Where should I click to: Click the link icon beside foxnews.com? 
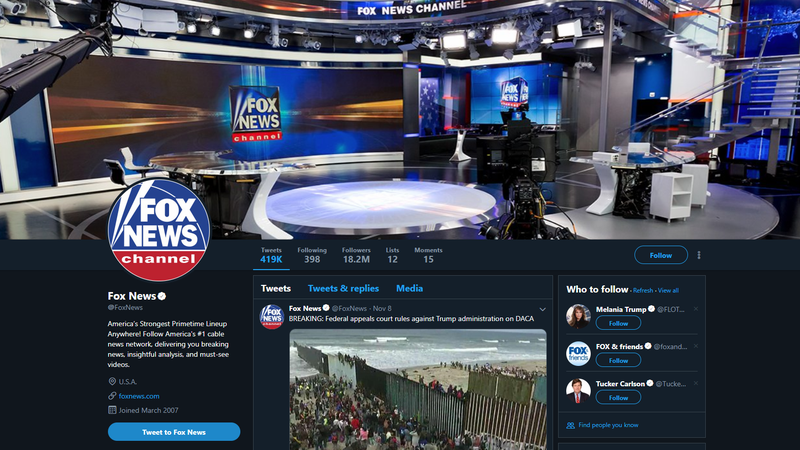[x=112, y=395]
